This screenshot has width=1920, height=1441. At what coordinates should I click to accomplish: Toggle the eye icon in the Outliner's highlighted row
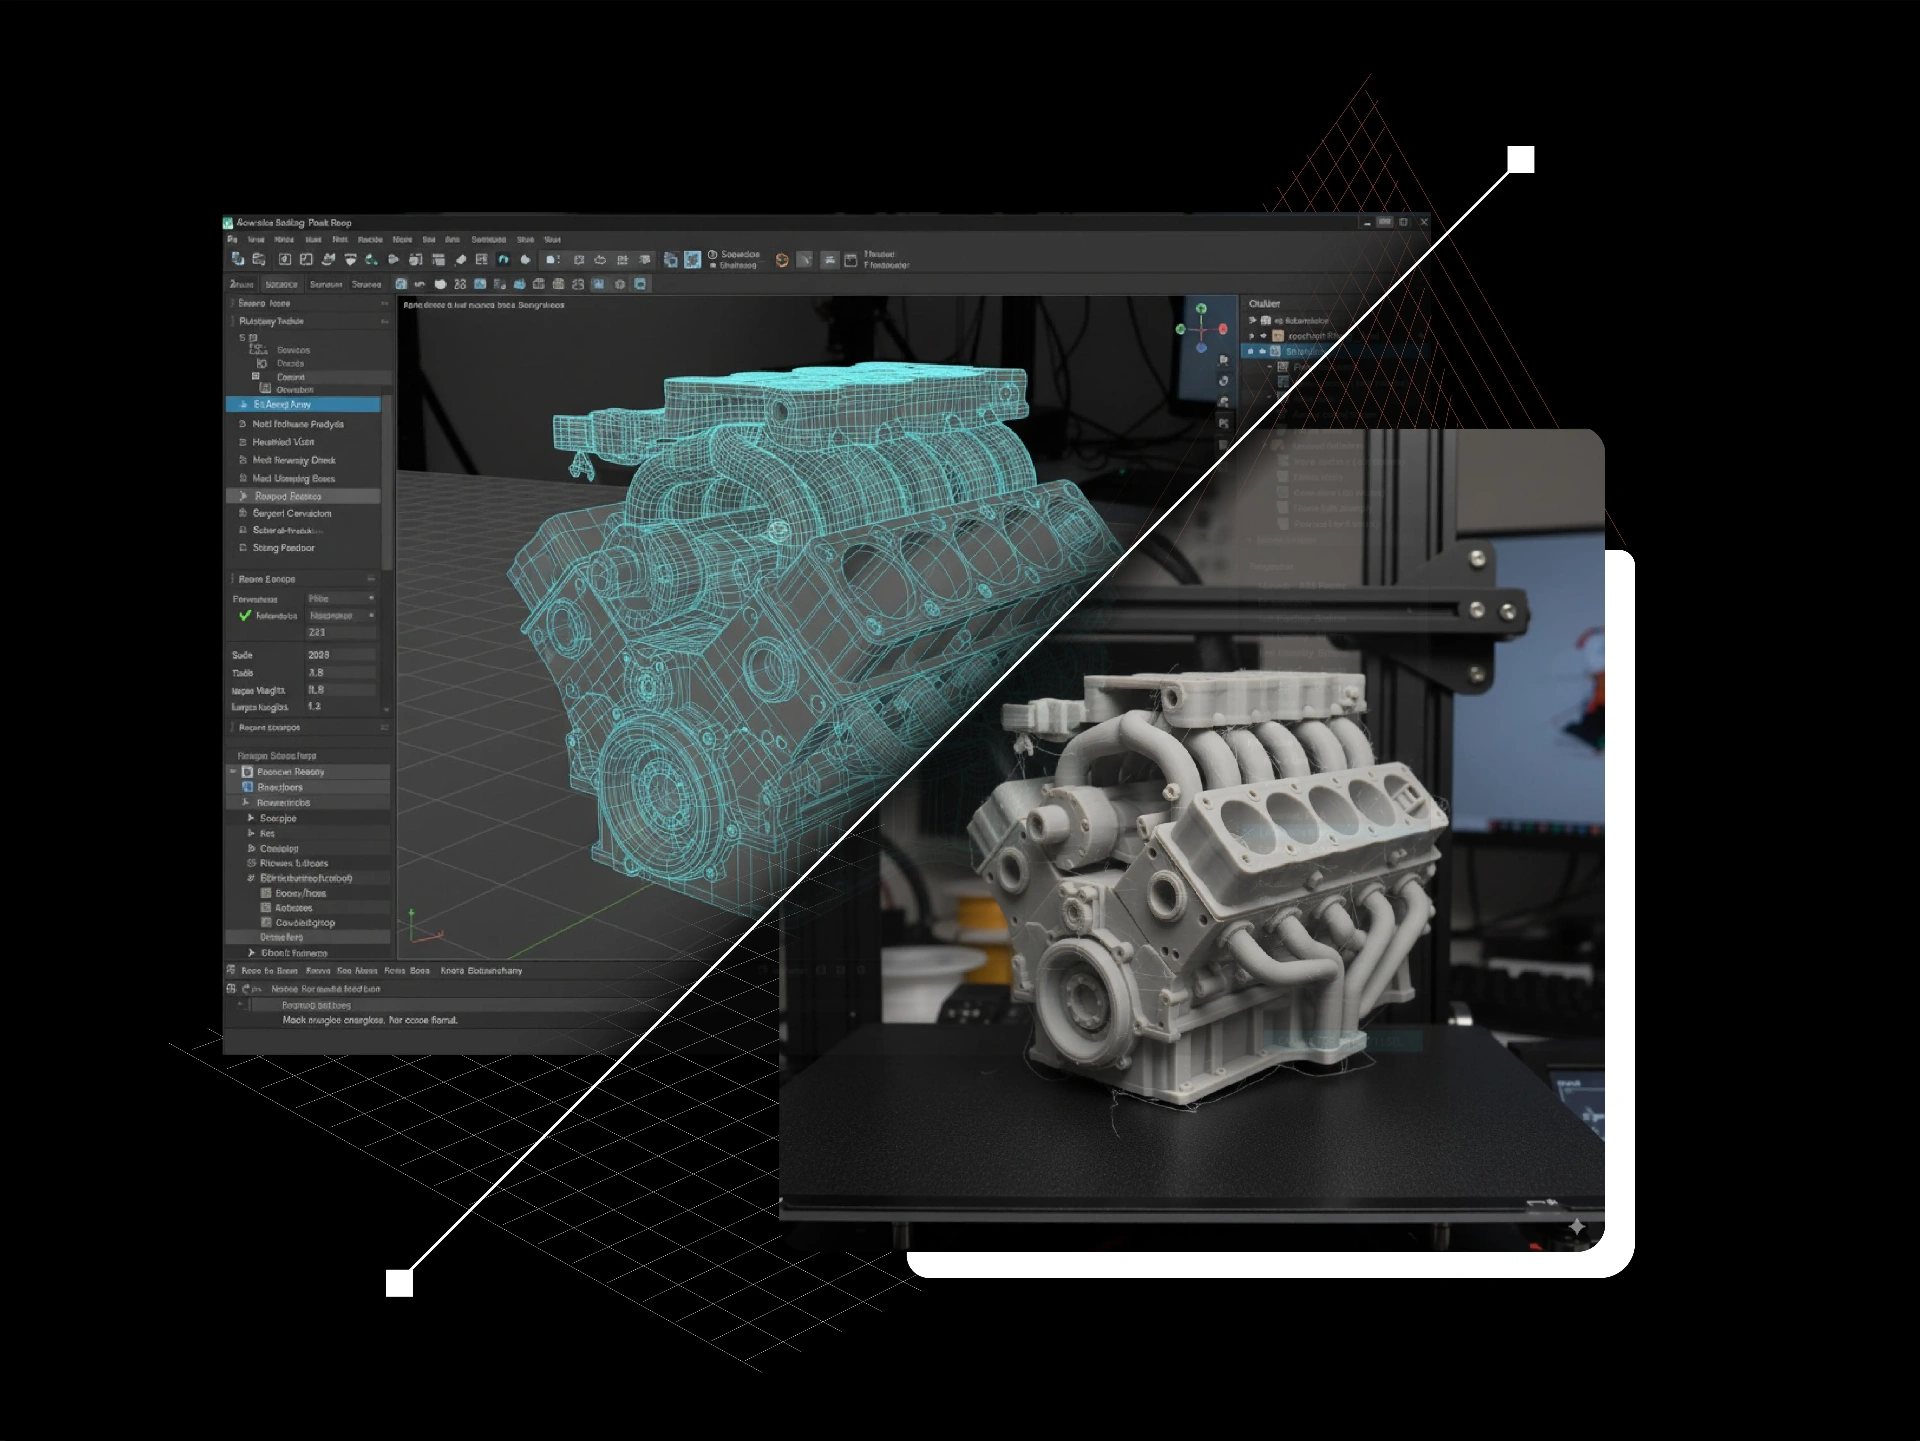pyautogui.click(x=1263, y=352)
